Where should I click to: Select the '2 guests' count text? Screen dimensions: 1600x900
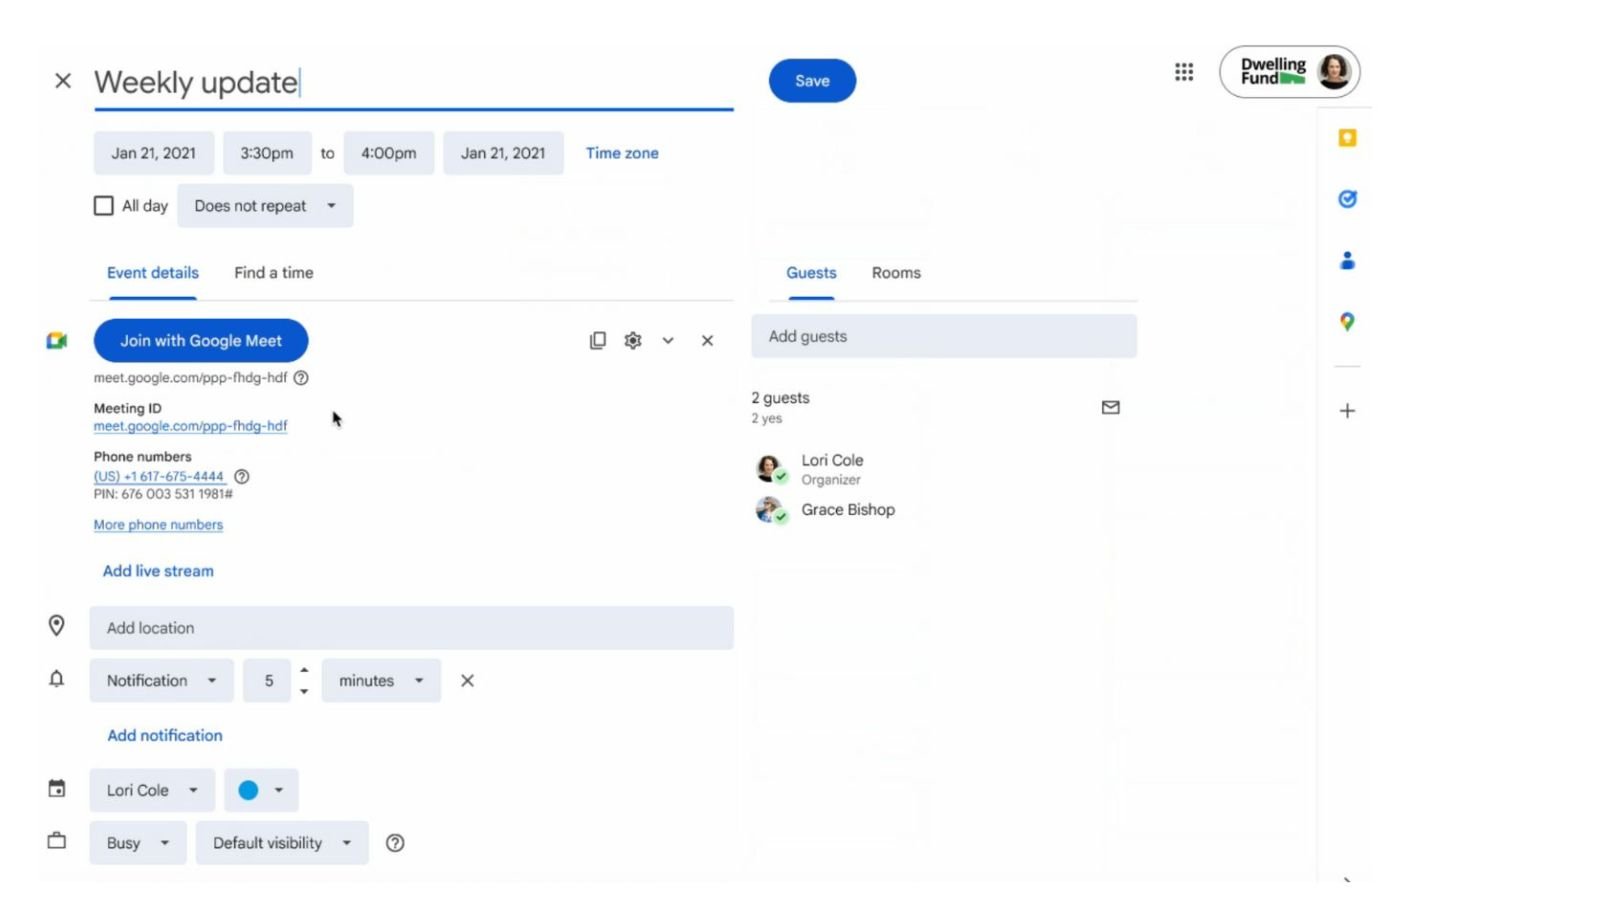781,398
